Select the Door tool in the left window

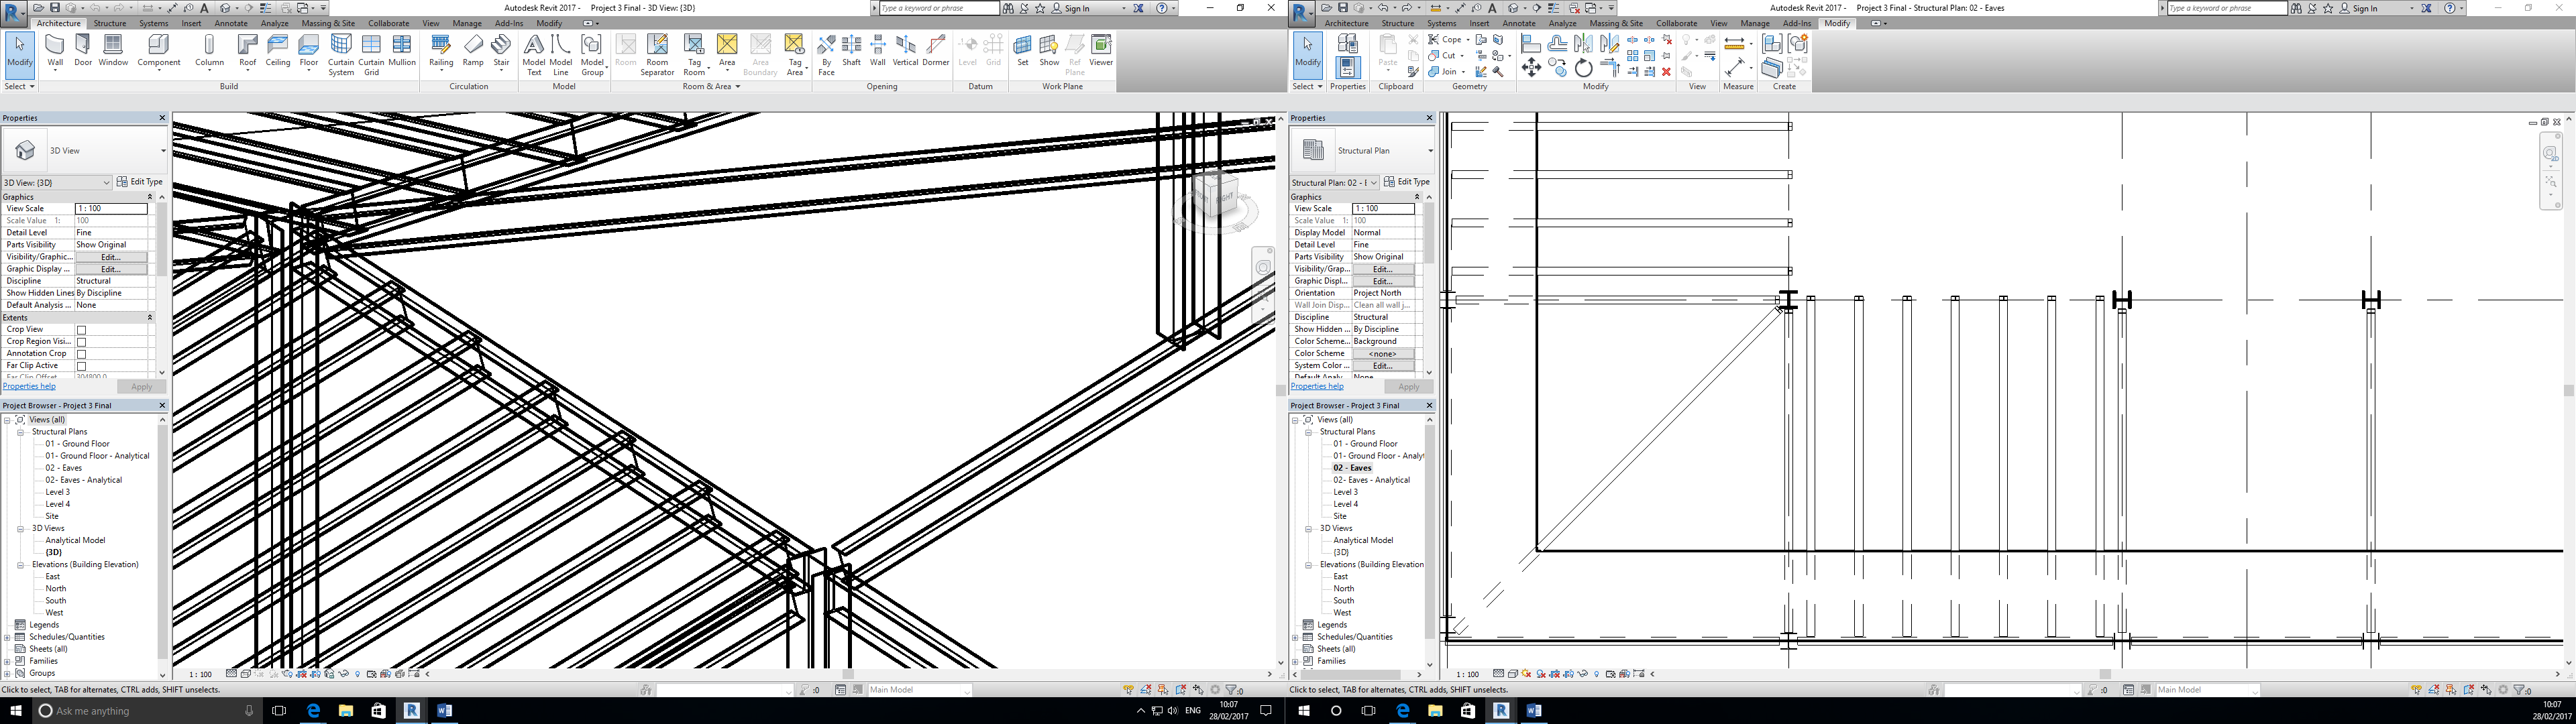(83, 51)
